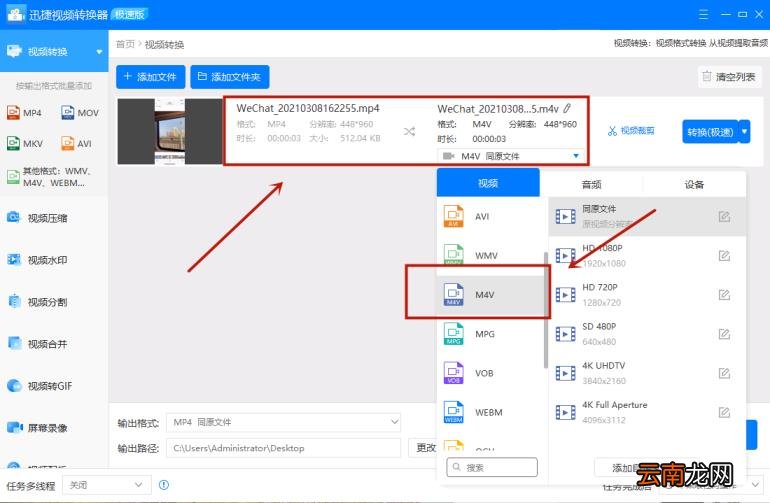The height and width of the screenshot is (503, 770).
Task: Click the format list scrollbar
Action: [546, 309]
